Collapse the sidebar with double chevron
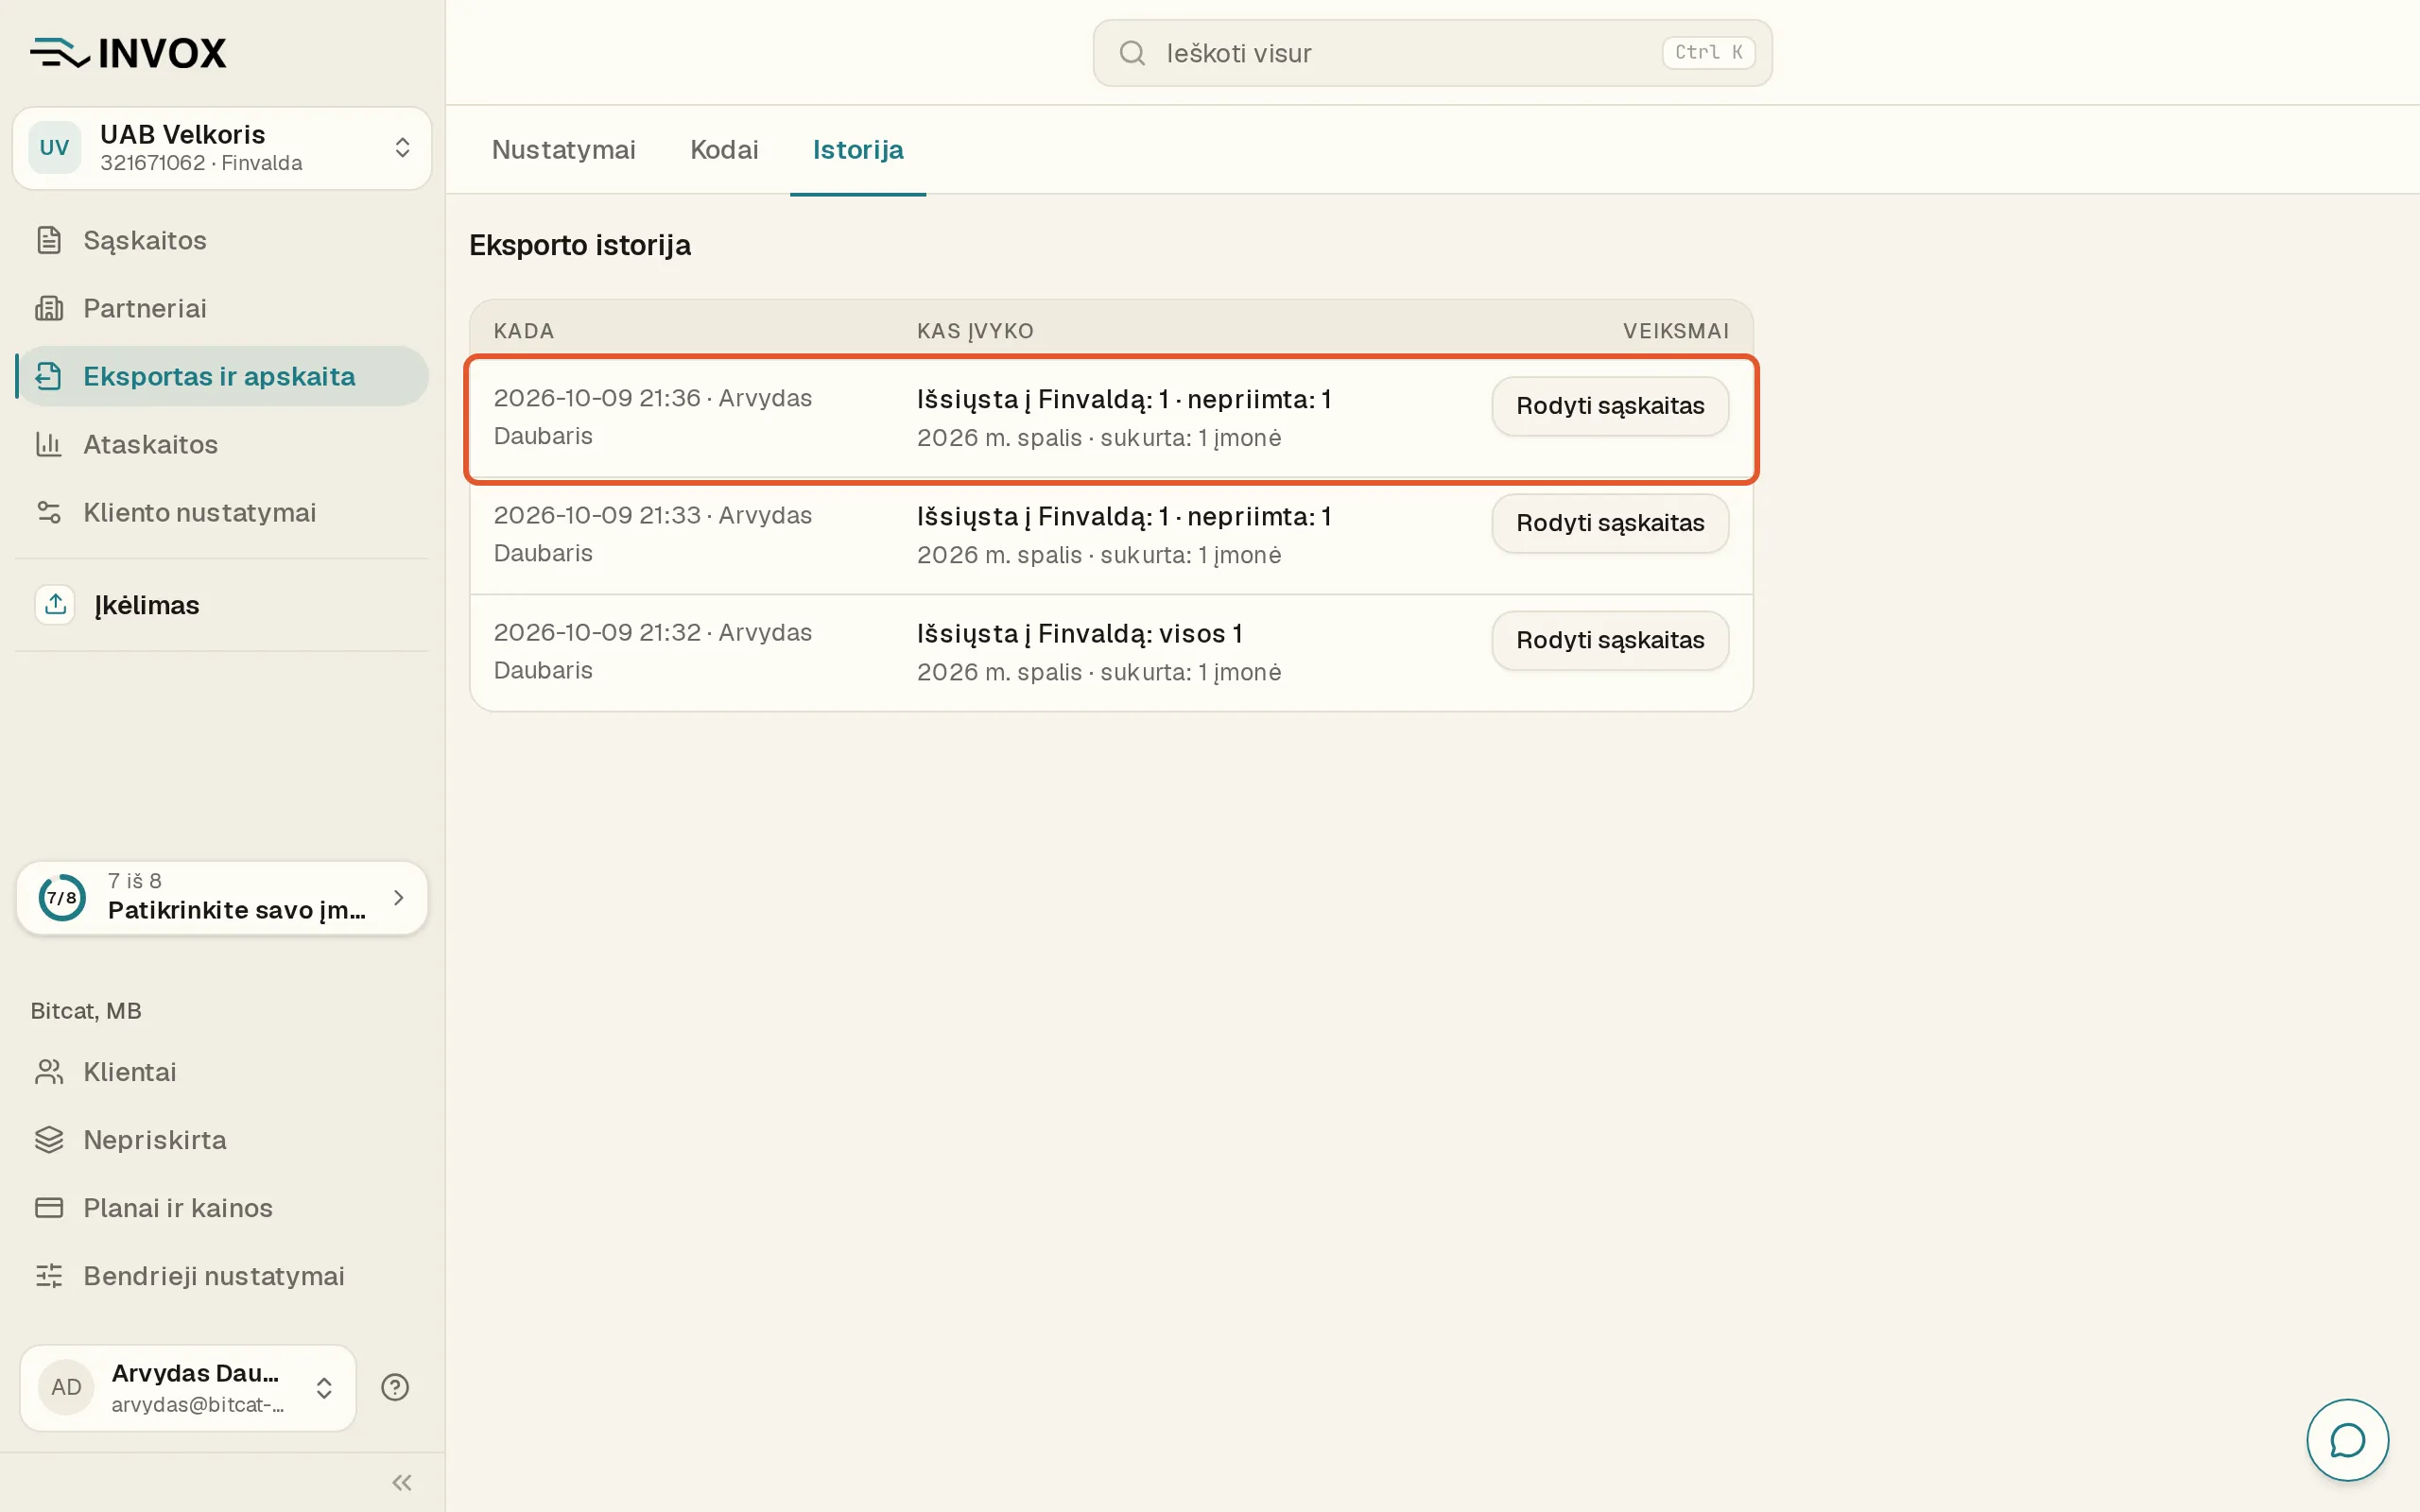The height and width of the screenshot is (1512, 2420). coord(402,1482)
